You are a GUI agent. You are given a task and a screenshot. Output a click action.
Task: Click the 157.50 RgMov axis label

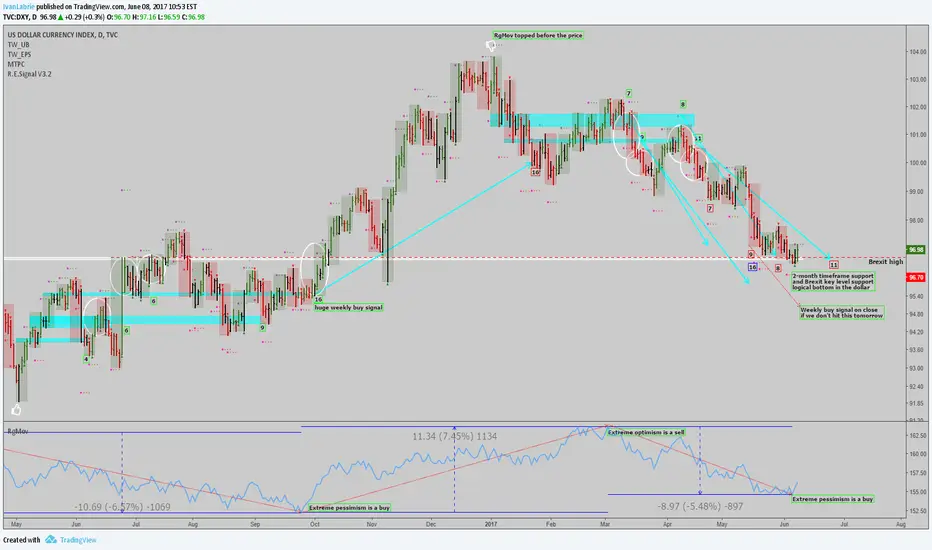point(917,473)
